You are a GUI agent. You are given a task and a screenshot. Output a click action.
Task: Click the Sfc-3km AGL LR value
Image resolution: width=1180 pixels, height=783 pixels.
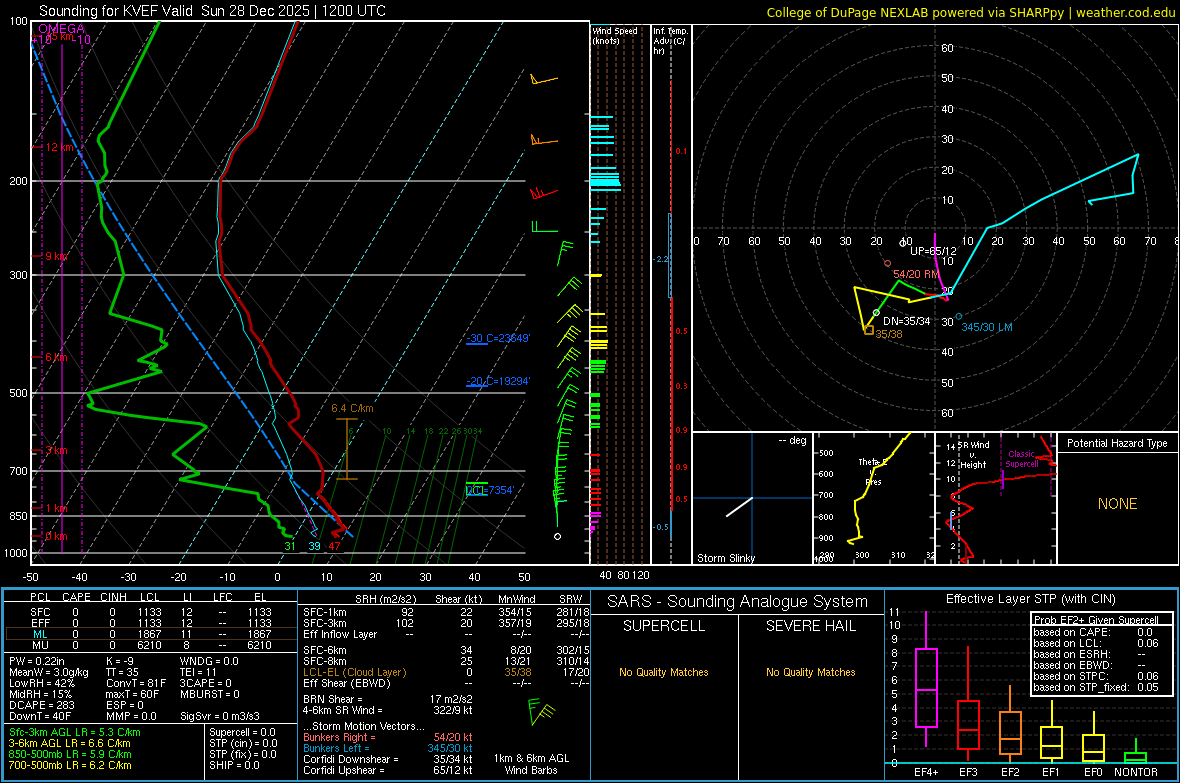pyautogui.click(x=75, y=732)
